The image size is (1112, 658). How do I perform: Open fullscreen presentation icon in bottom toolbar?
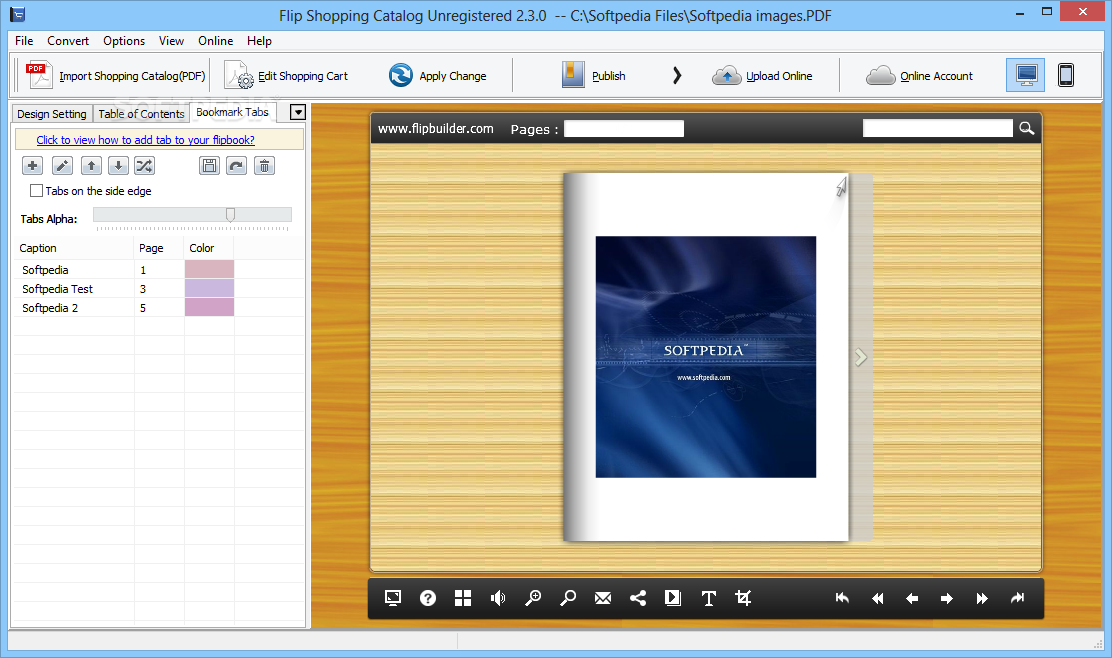[393, 598]
